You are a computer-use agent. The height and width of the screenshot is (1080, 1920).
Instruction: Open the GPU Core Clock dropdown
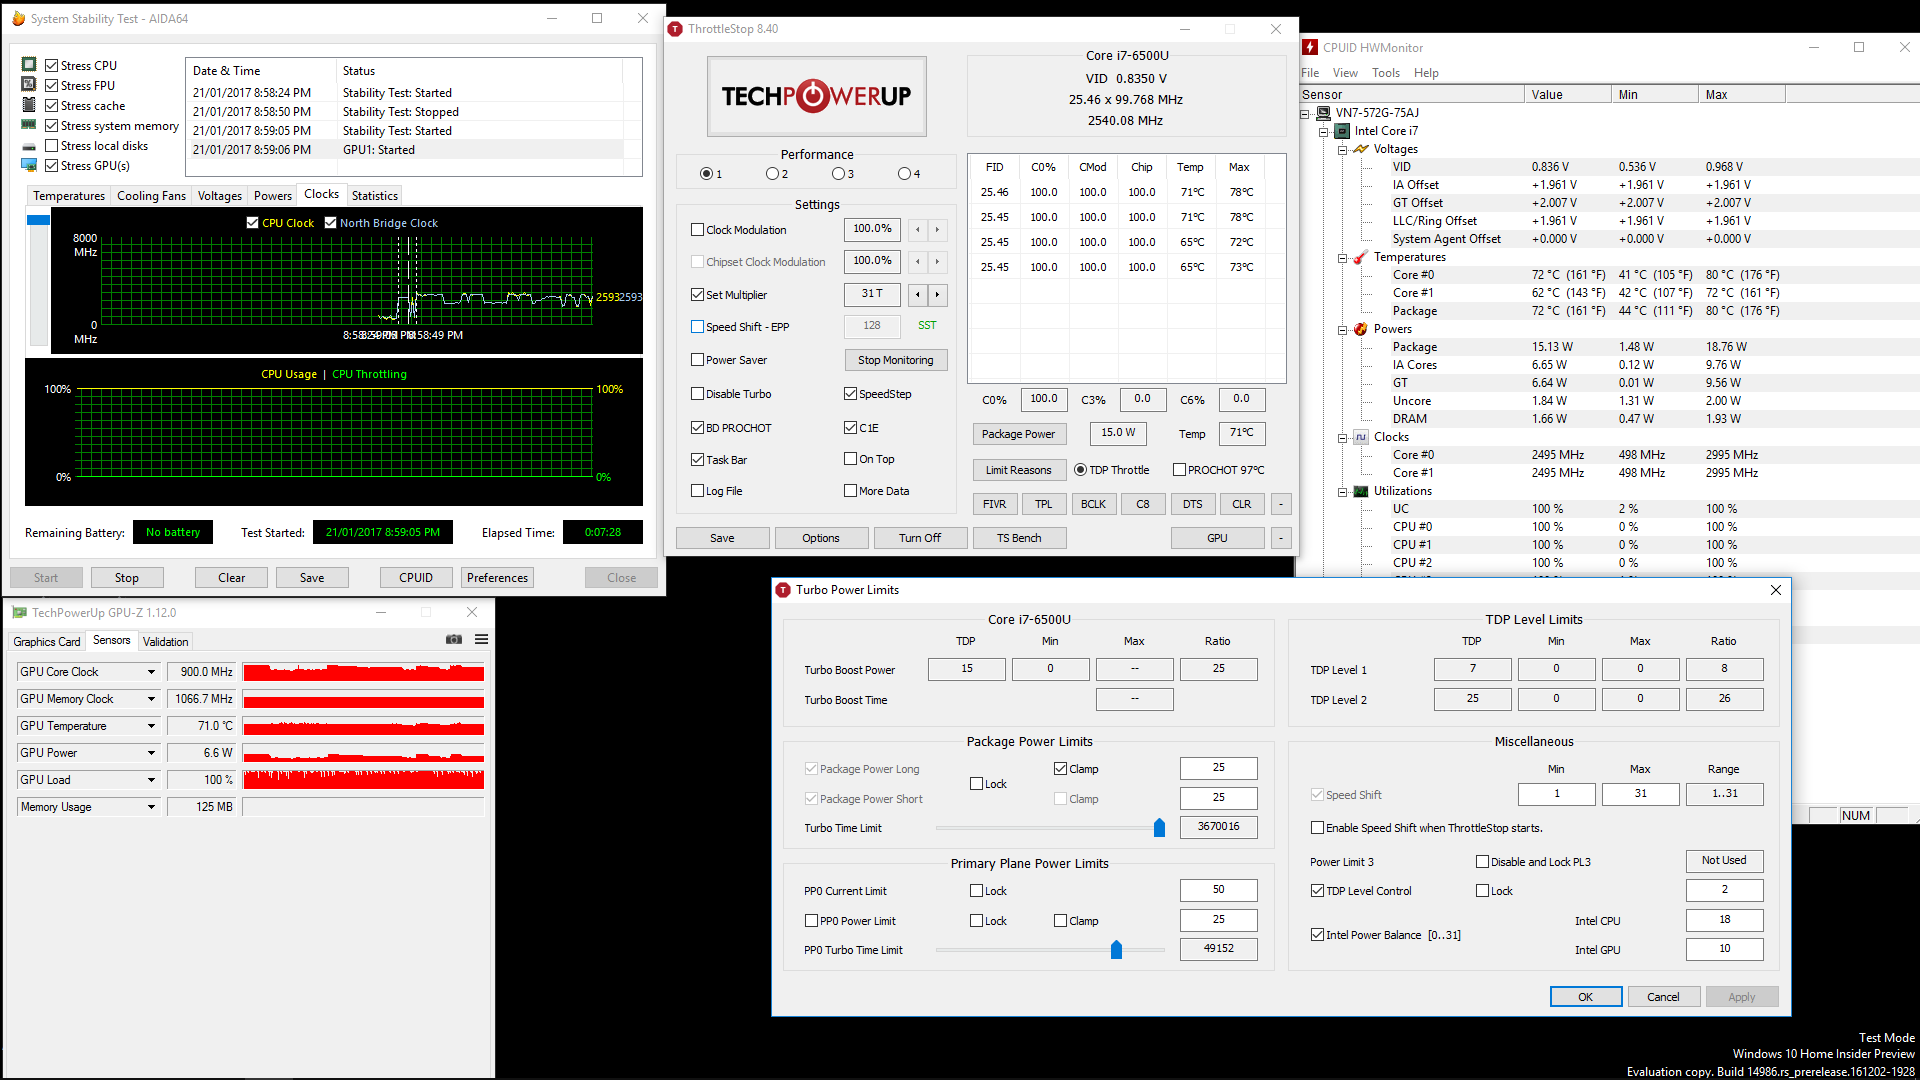point(151,672)
